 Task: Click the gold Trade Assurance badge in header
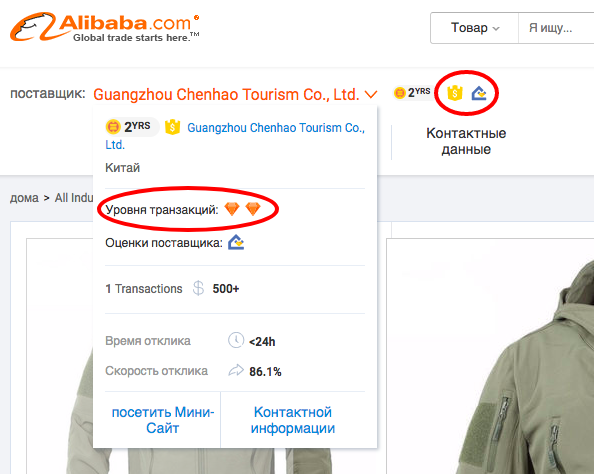pos(455,92)
